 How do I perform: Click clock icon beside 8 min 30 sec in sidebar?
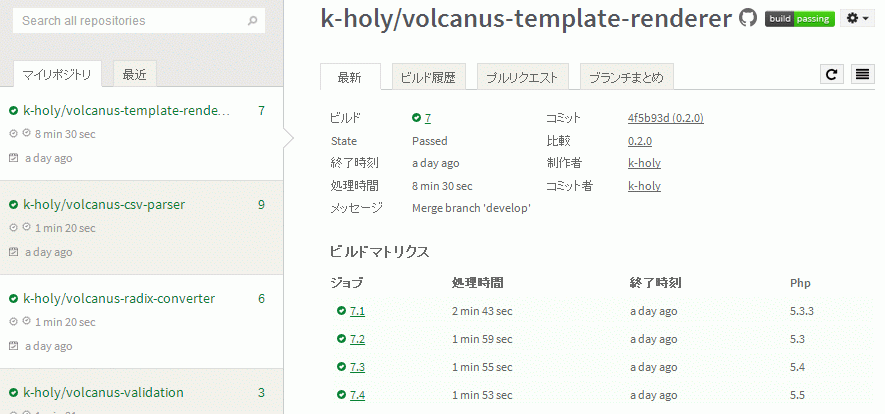[27, 134]
